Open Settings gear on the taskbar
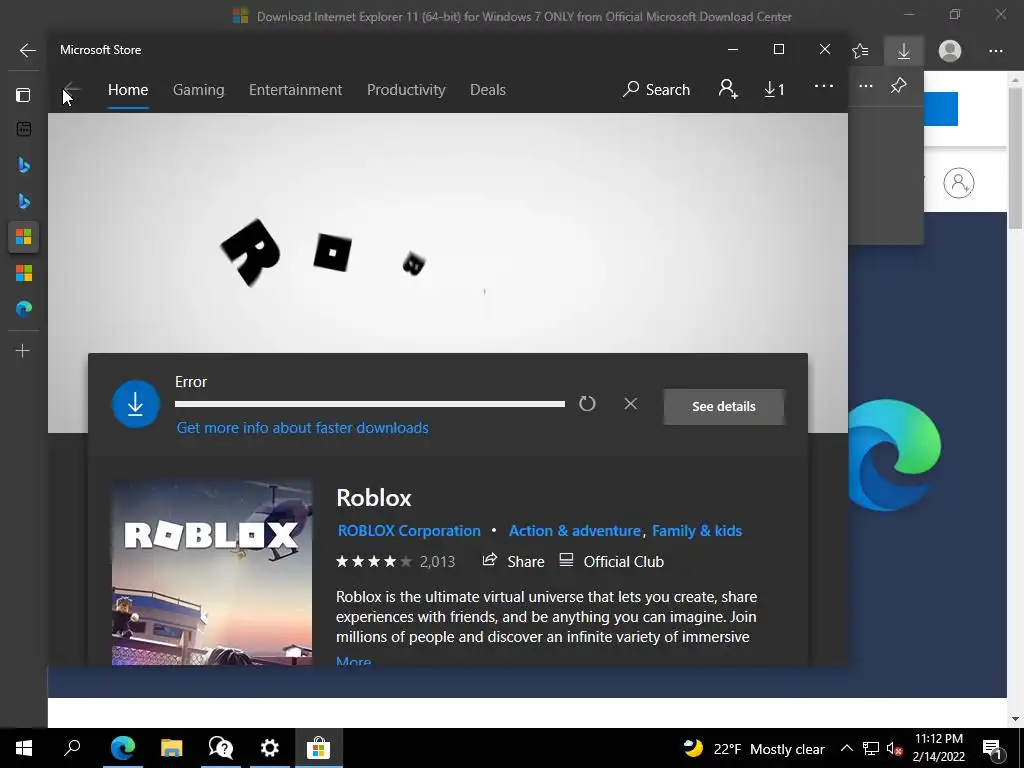The height and width of the screenshot is (768, 1024). (270, 748)
